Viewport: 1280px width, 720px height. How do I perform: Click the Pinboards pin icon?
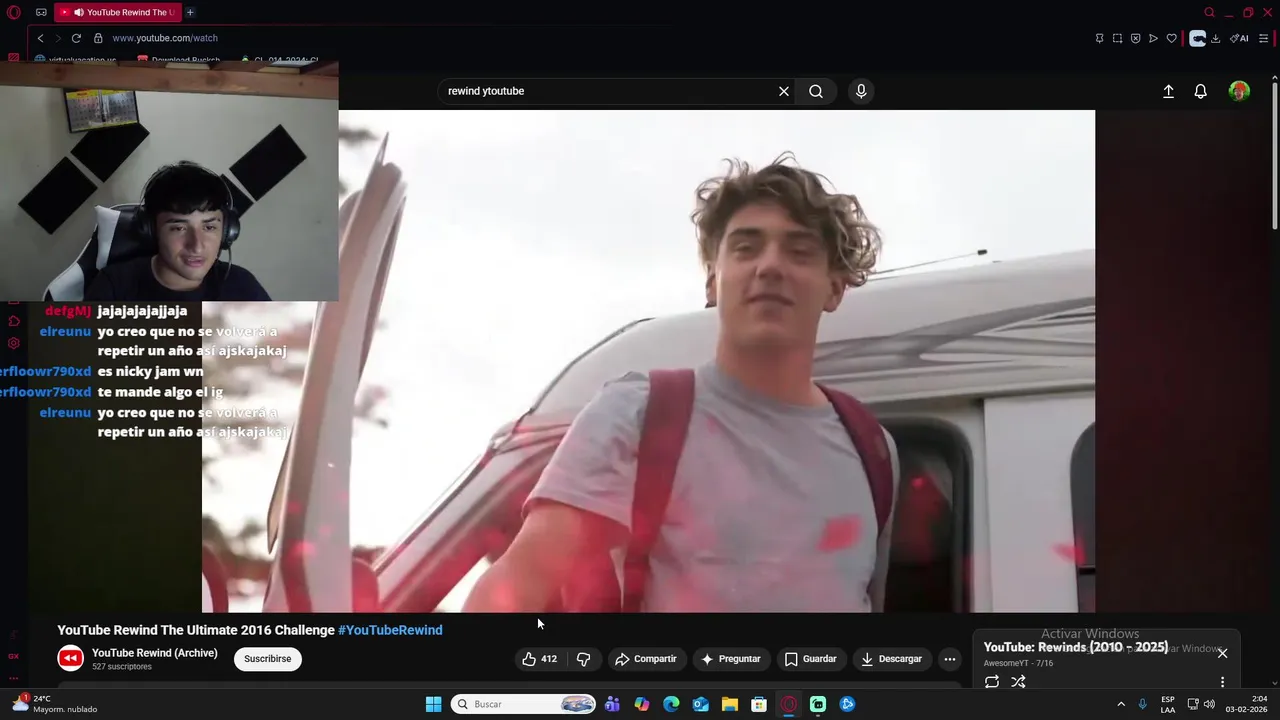click(x=1099, y=38)
